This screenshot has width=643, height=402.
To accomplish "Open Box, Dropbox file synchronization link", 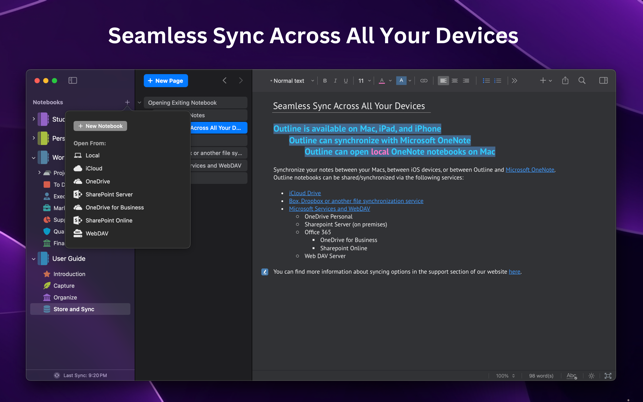I will (x=356, y=201).
